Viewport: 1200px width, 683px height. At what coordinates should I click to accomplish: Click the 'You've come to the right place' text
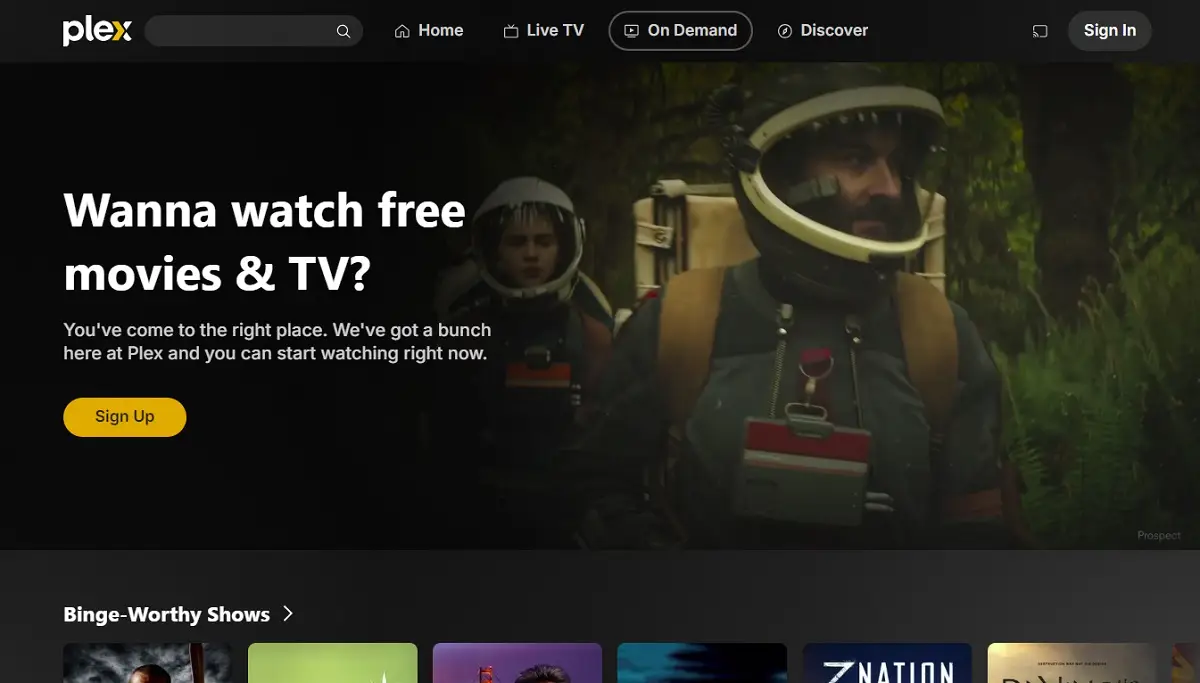277,341
